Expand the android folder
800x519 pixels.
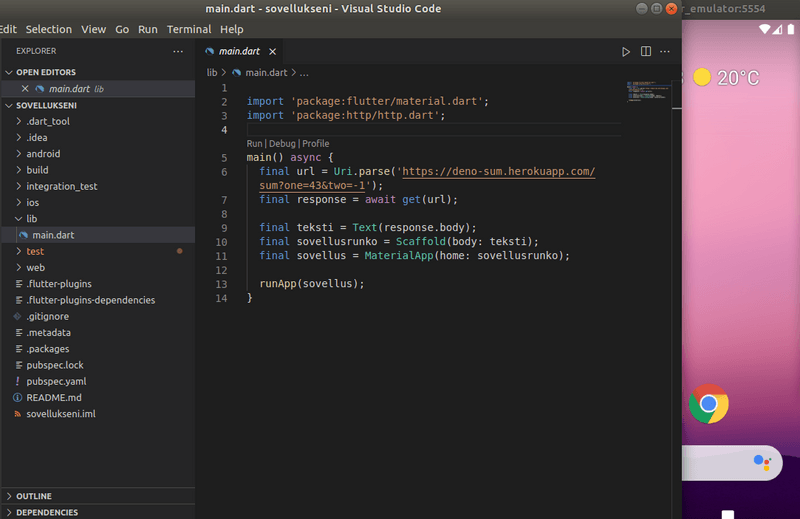[x=42, y=154]
